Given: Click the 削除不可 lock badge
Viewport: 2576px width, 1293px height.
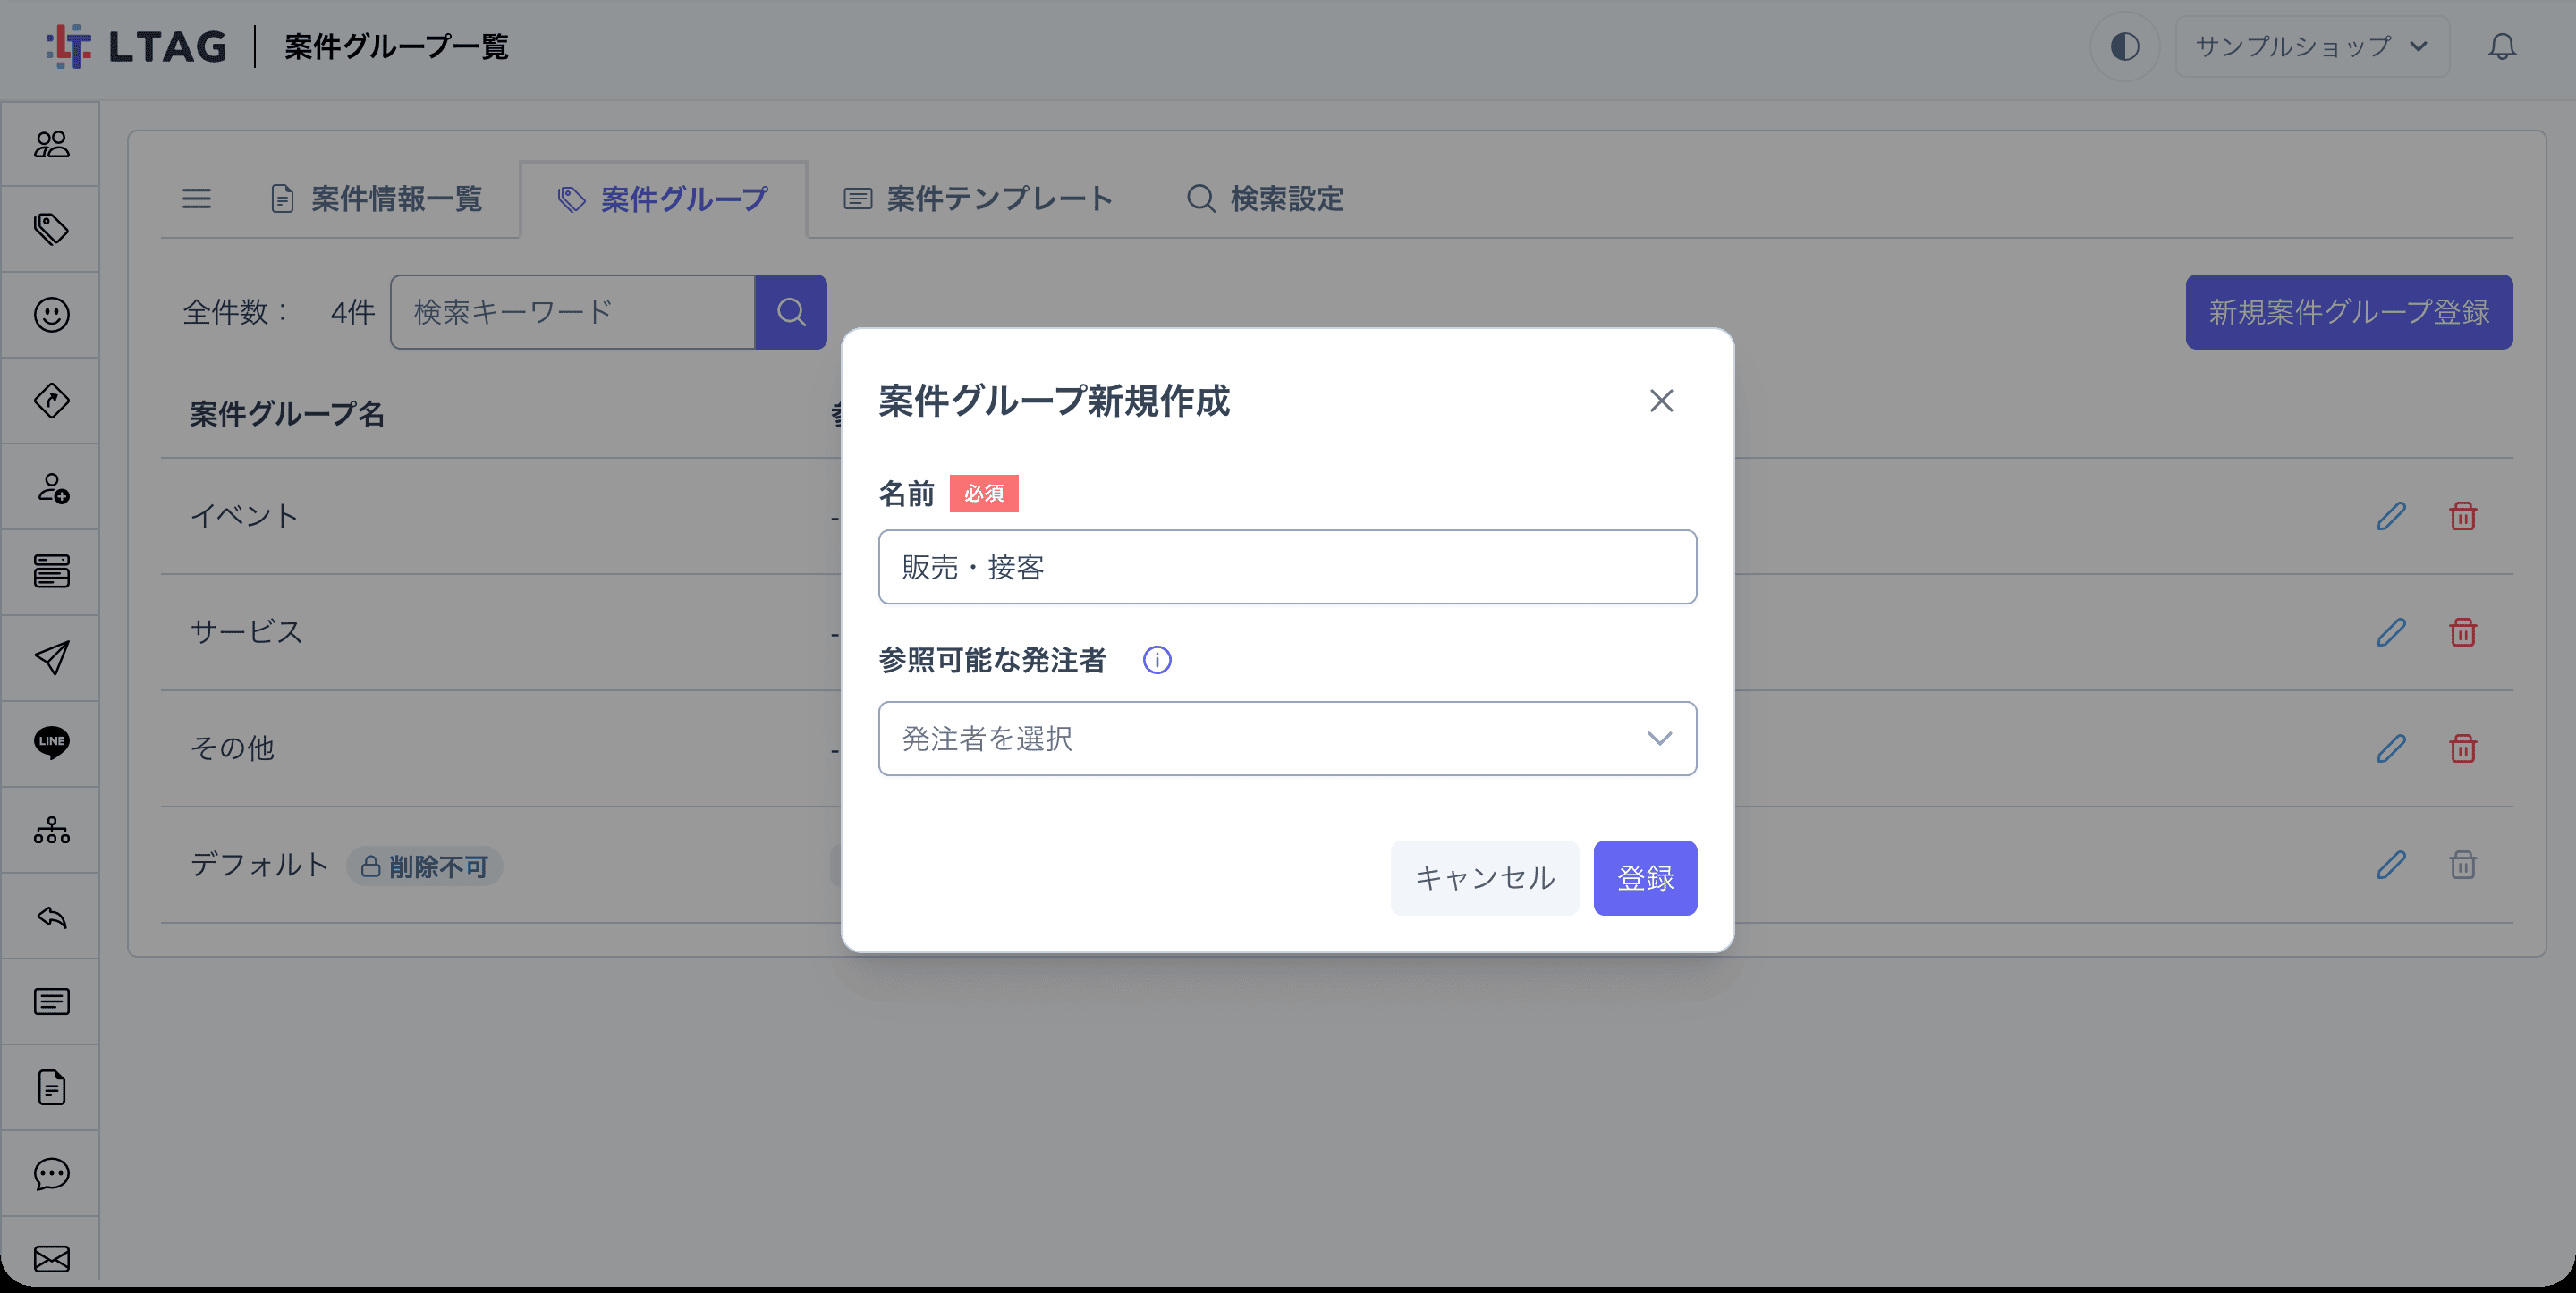Looking at the screenshot, I should pyautogui.click(x=424, y=866).
